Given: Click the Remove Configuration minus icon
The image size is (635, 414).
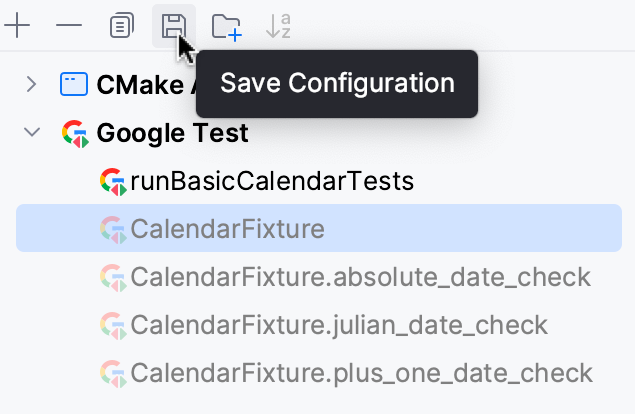Looking at the screenshot, I should [x=69, y=27].
